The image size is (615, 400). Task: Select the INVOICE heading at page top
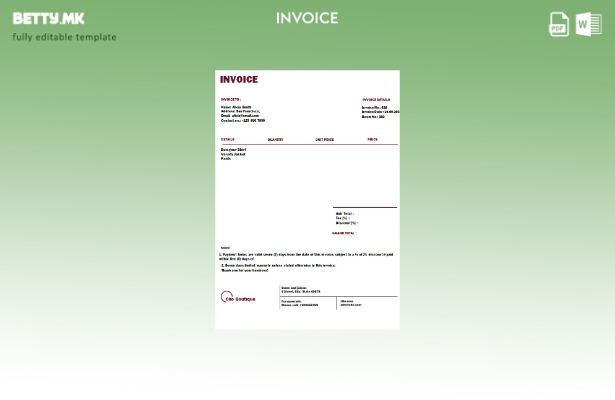click(307, 18)
